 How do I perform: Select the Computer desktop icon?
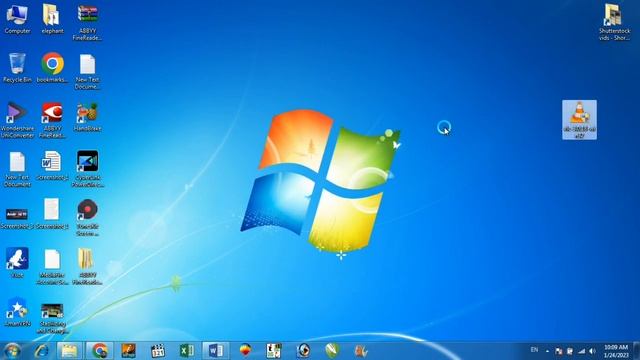tap(17, 19)
